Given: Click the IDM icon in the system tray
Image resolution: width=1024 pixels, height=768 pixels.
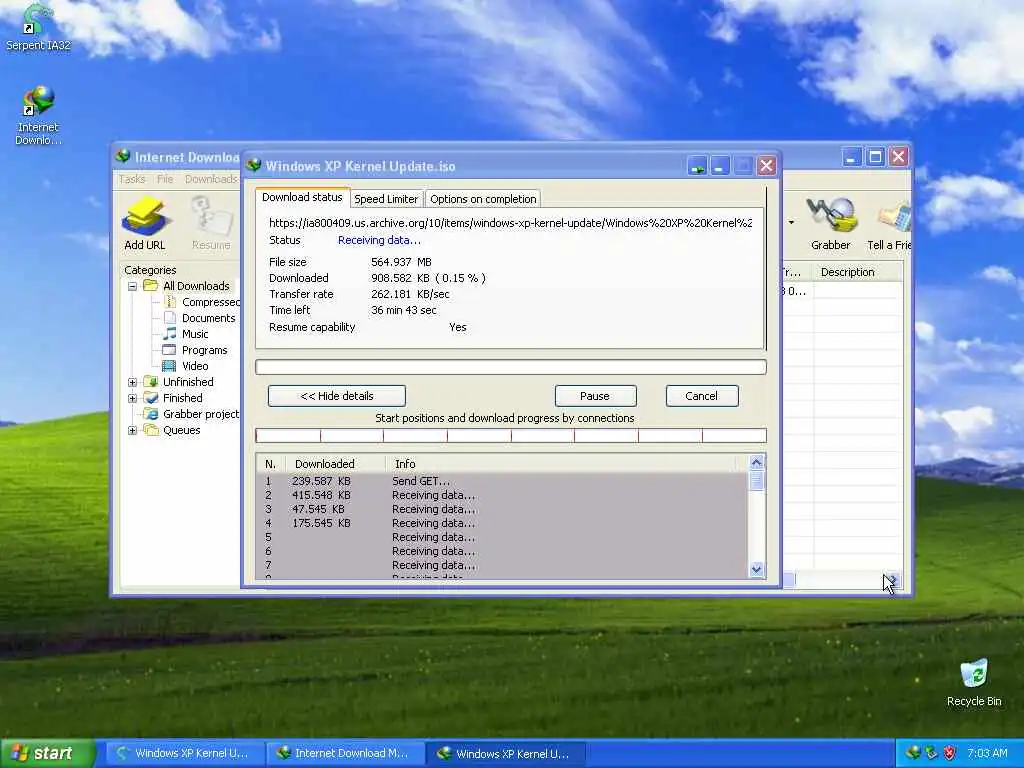Looking at the screenshot, I should [x=913, y=753].
